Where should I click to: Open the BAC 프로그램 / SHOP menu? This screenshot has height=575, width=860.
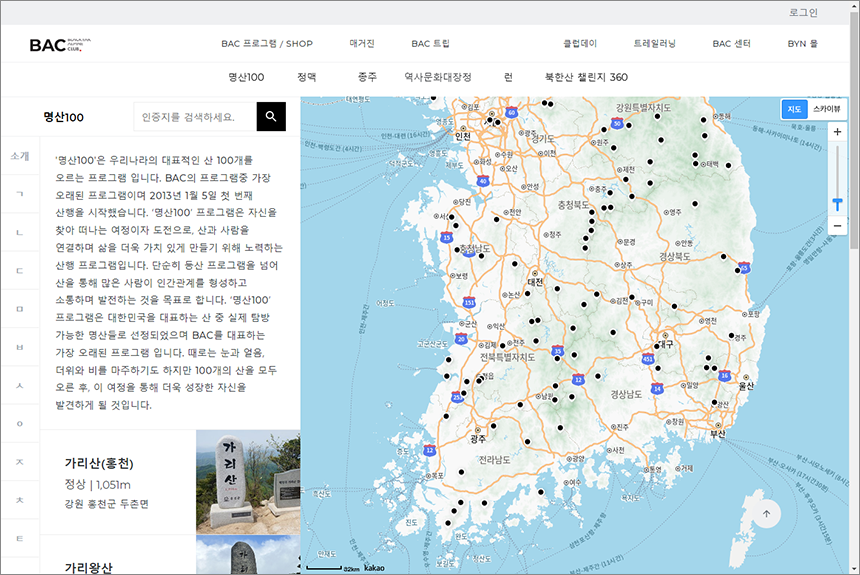point(267,44)
